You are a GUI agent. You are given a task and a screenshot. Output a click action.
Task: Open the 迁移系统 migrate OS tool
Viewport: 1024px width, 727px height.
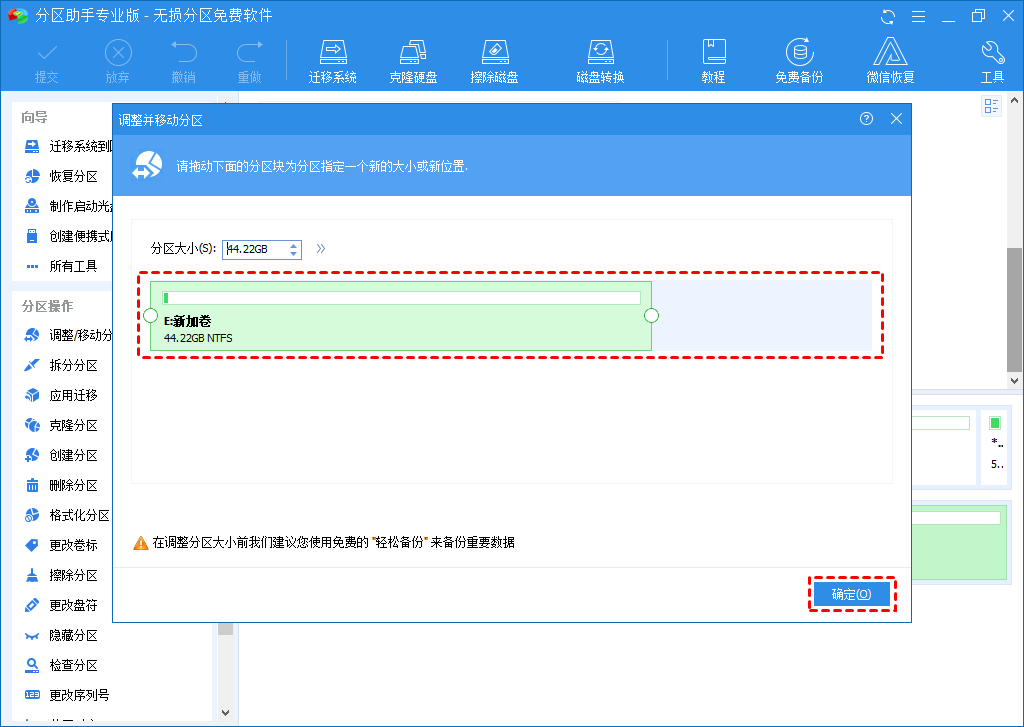pos(332,63)
